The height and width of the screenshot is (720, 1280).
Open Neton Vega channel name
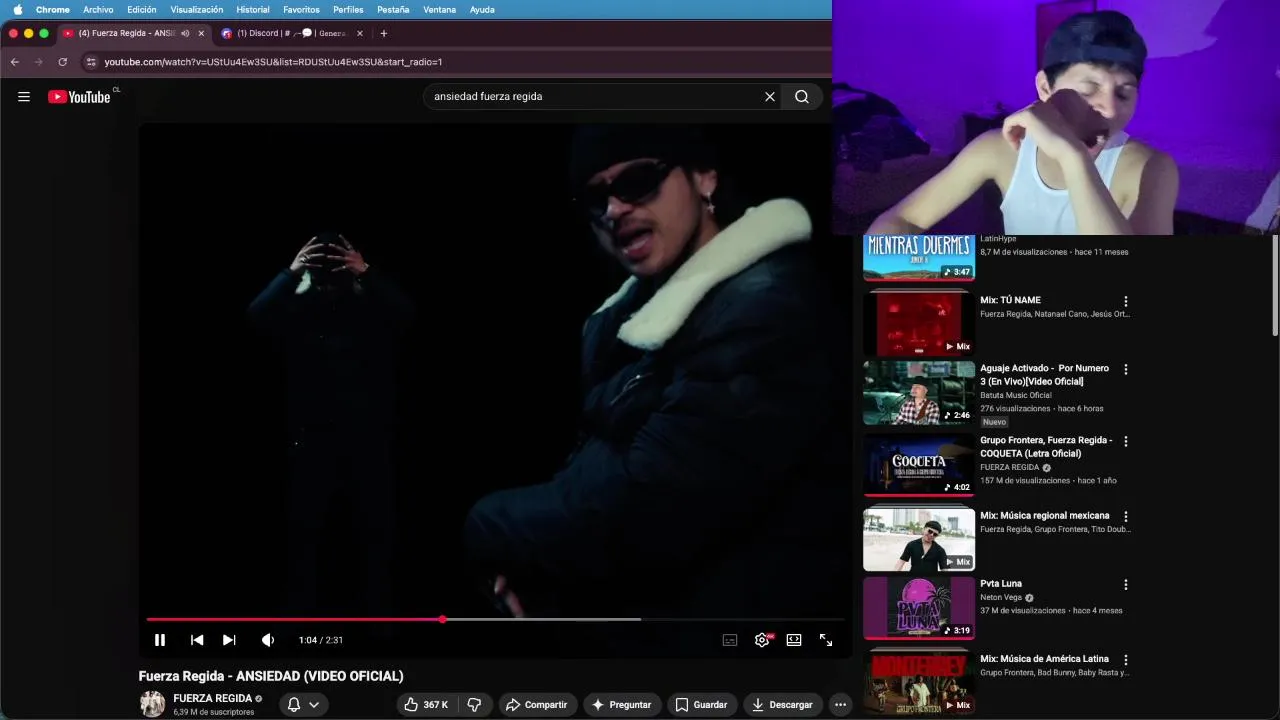[1001, 598]
